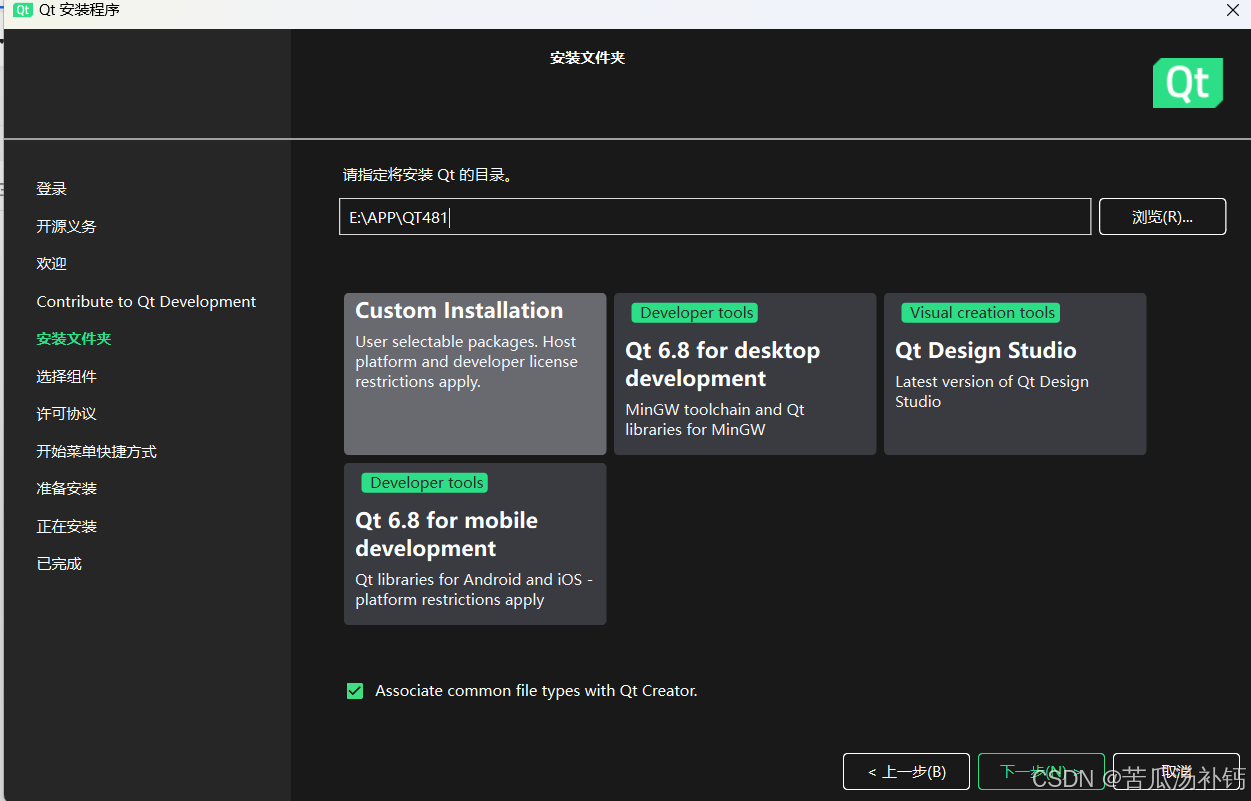This screenshot has width=1251, height=801.
Task: Click the 安装文件夹 page heading
Action: point(588,58)
